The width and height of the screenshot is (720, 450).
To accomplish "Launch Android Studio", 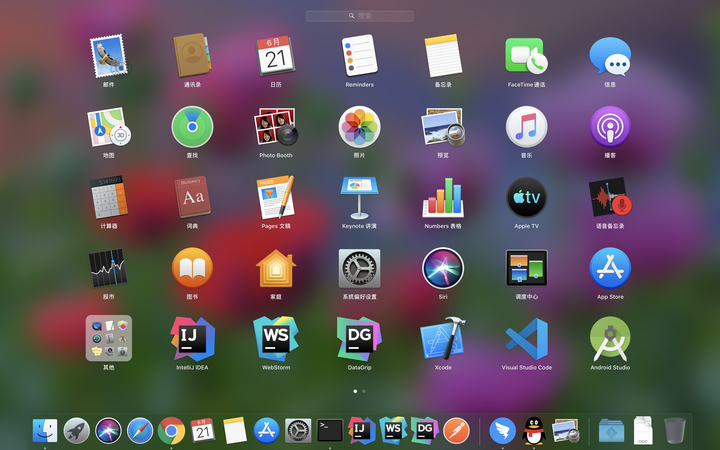I will pyautogui.click(x=610, y=339).
